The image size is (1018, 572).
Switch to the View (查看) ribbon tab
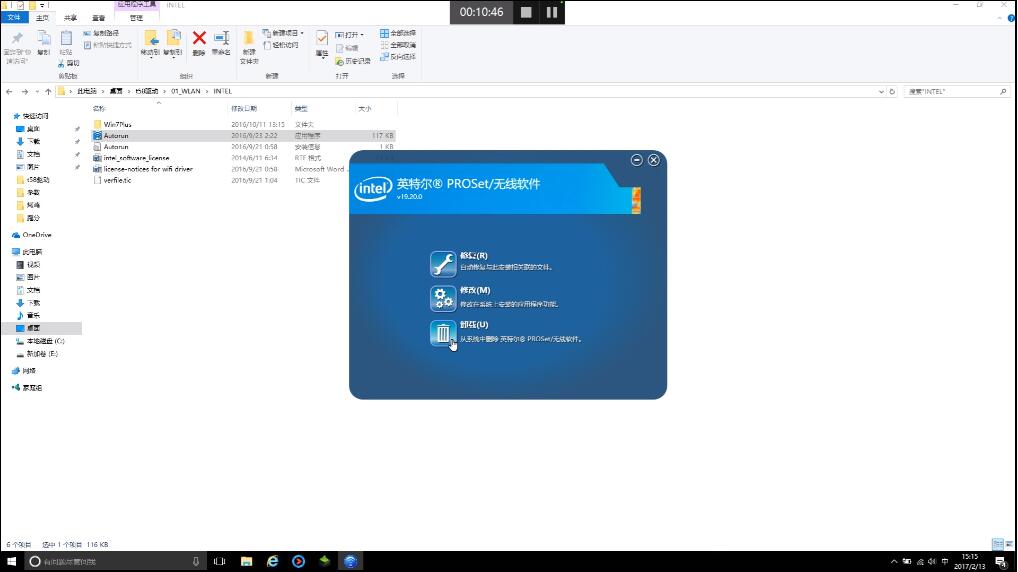pos(98,18)
